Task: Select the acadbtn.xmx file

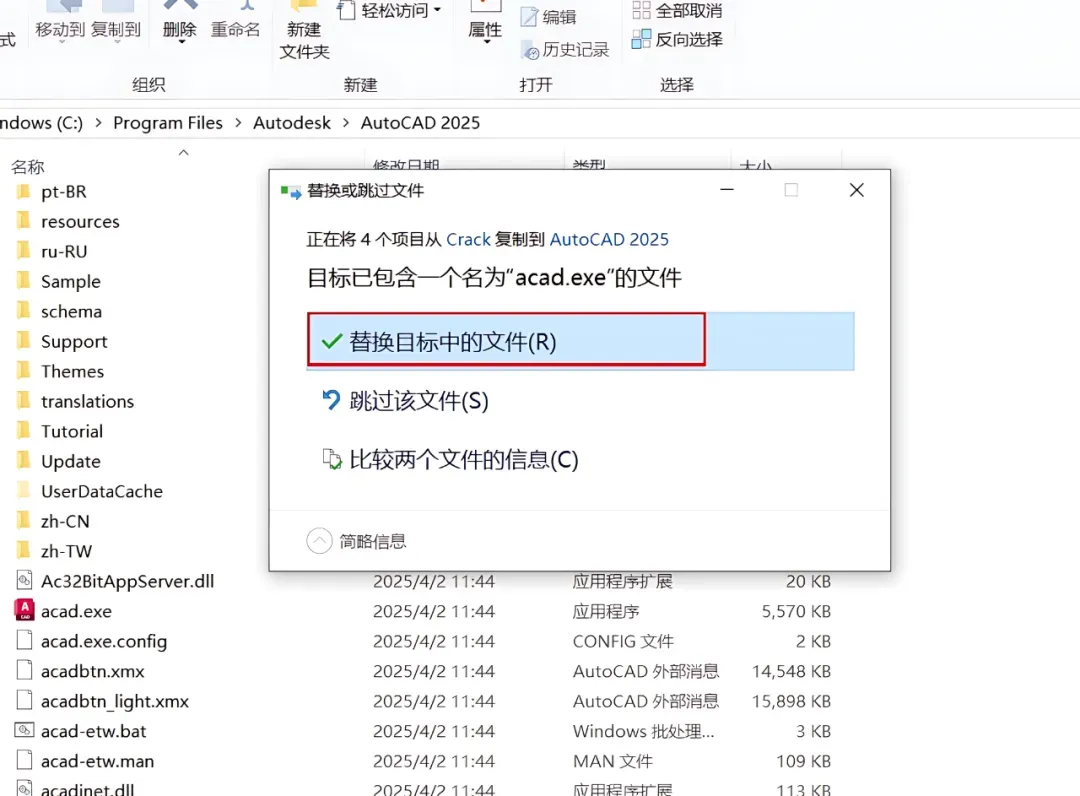Action: pos(92,671)
